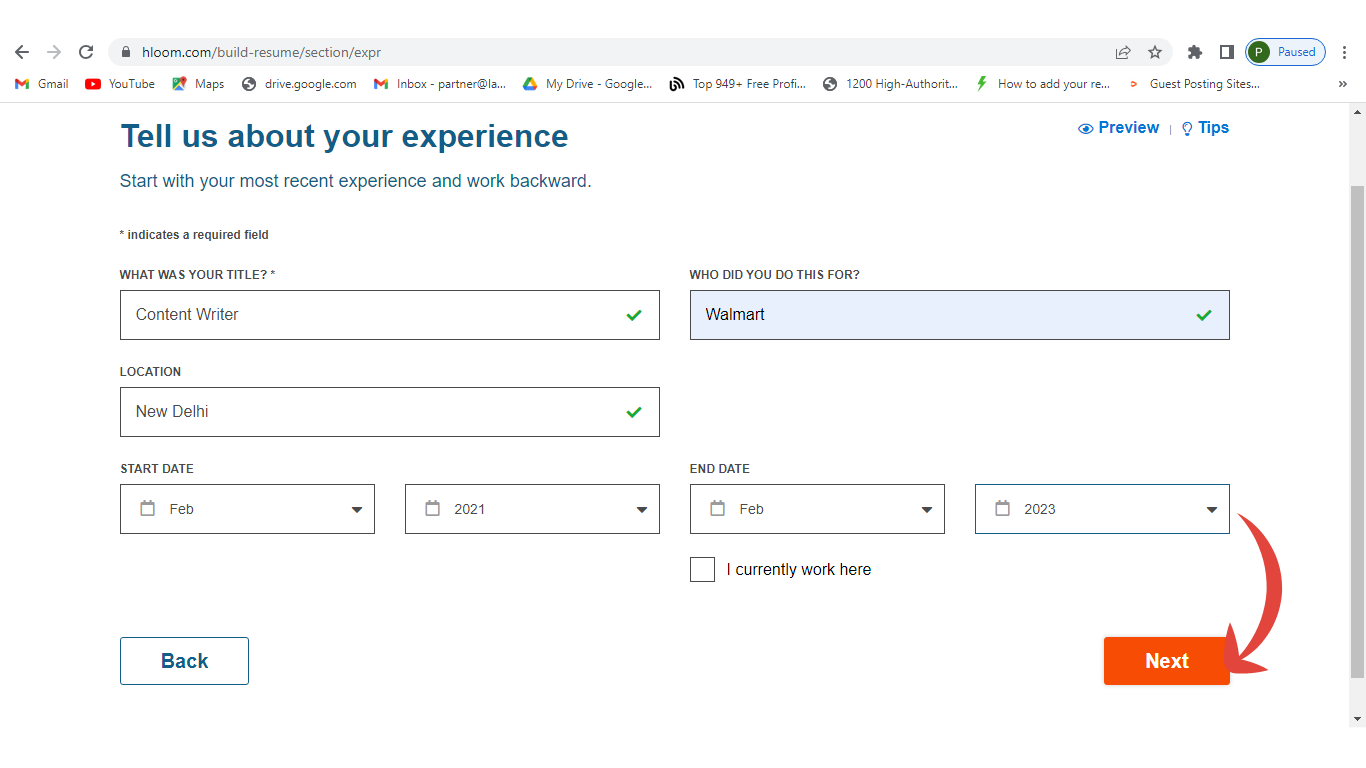Click the share page icon
This screenshot has height=768, width=1366.
pyautogui.click(x=1123, y=52)
